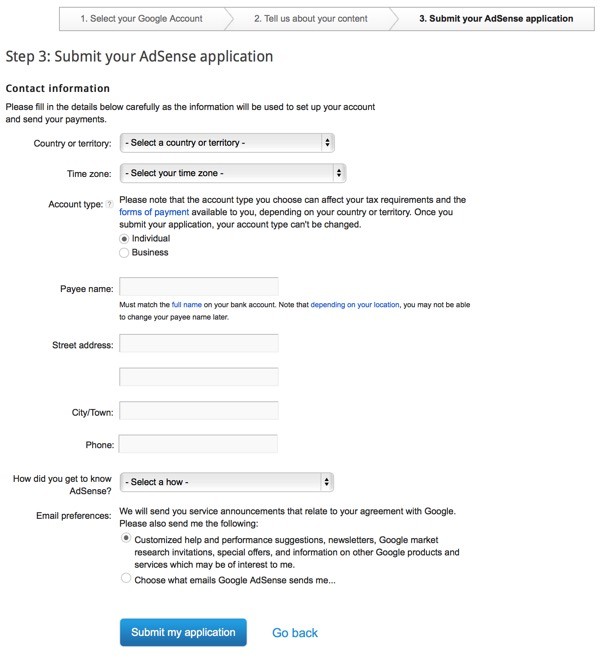Focus the Phone input field
Image resolution: width=600 pixels, height=658 pixels.
coord(198,444)
